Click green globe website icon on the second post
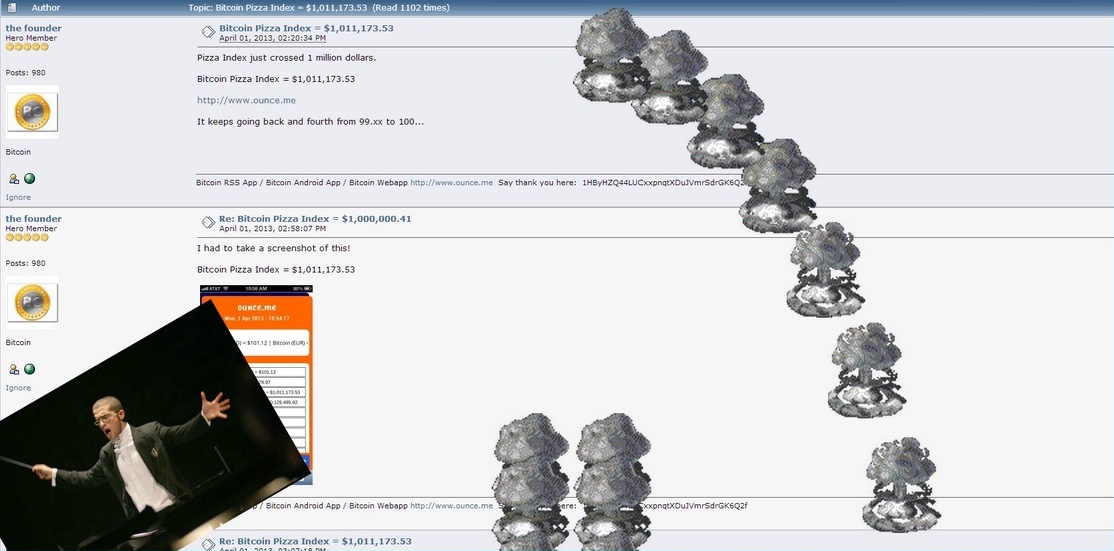The width and height of the screenshot is (1114, 551). point(29,369)
